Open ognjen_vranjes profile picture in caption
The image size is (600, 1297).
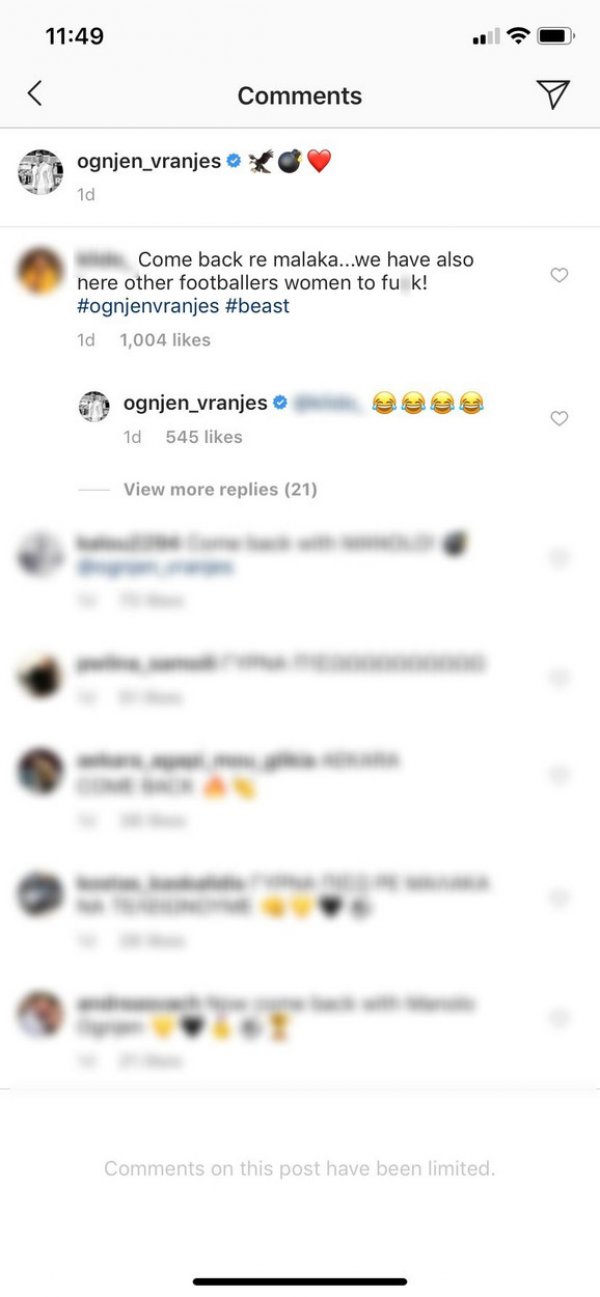click(x=41, y=171)
